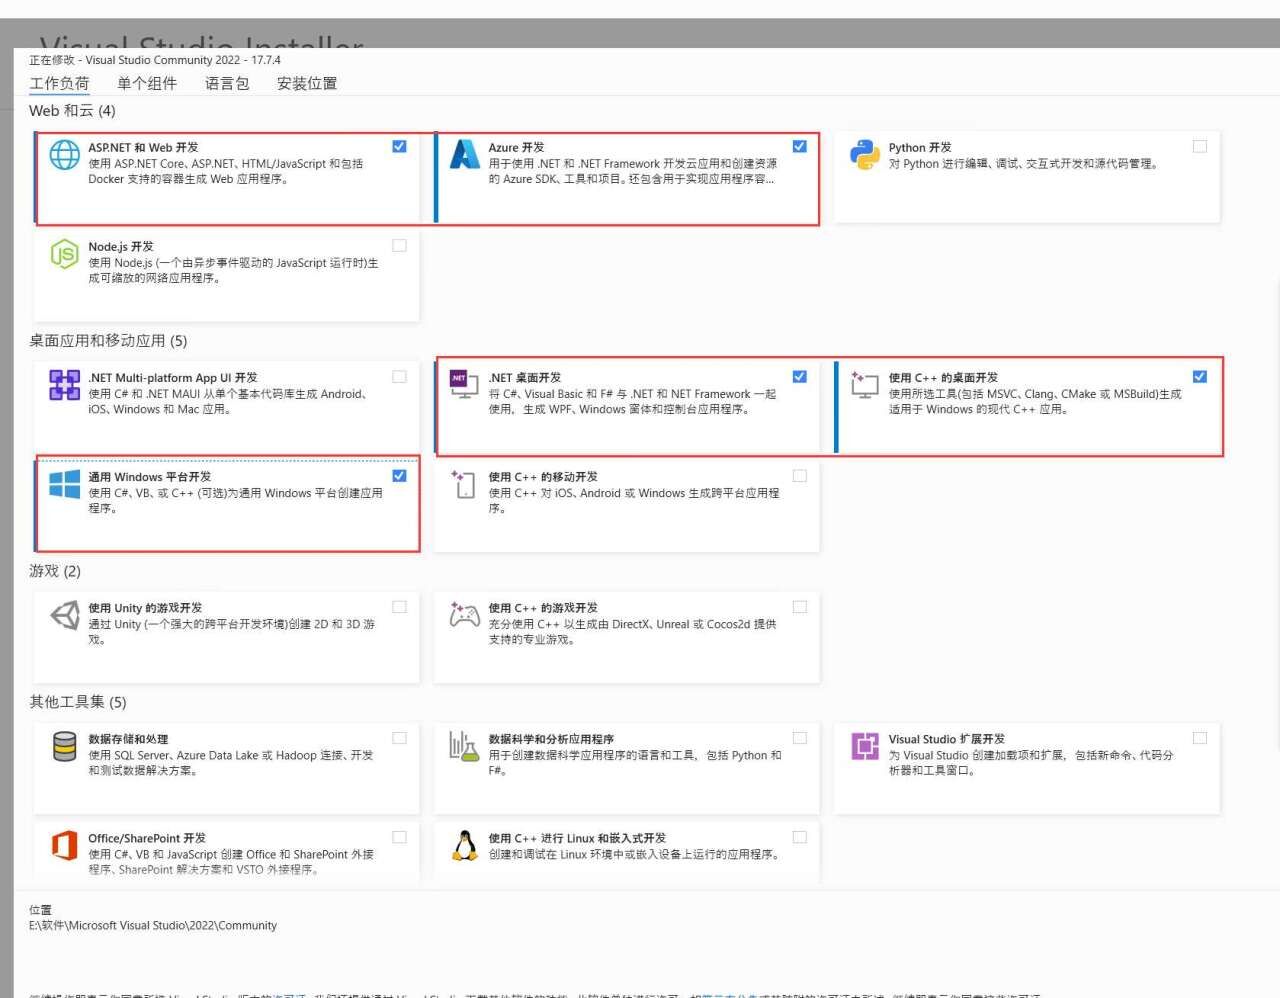Uncheck the Universal Windows Platform development checkbox
This screenshot has width=1280, height=998.
399,476
